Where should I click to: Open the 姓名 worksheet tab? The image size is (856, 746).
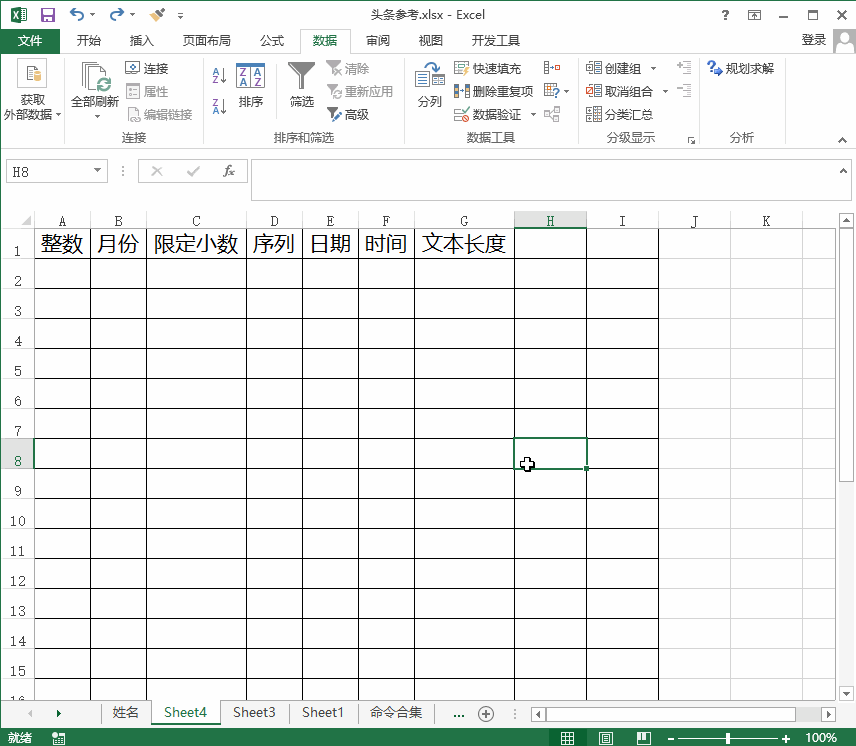126,712
